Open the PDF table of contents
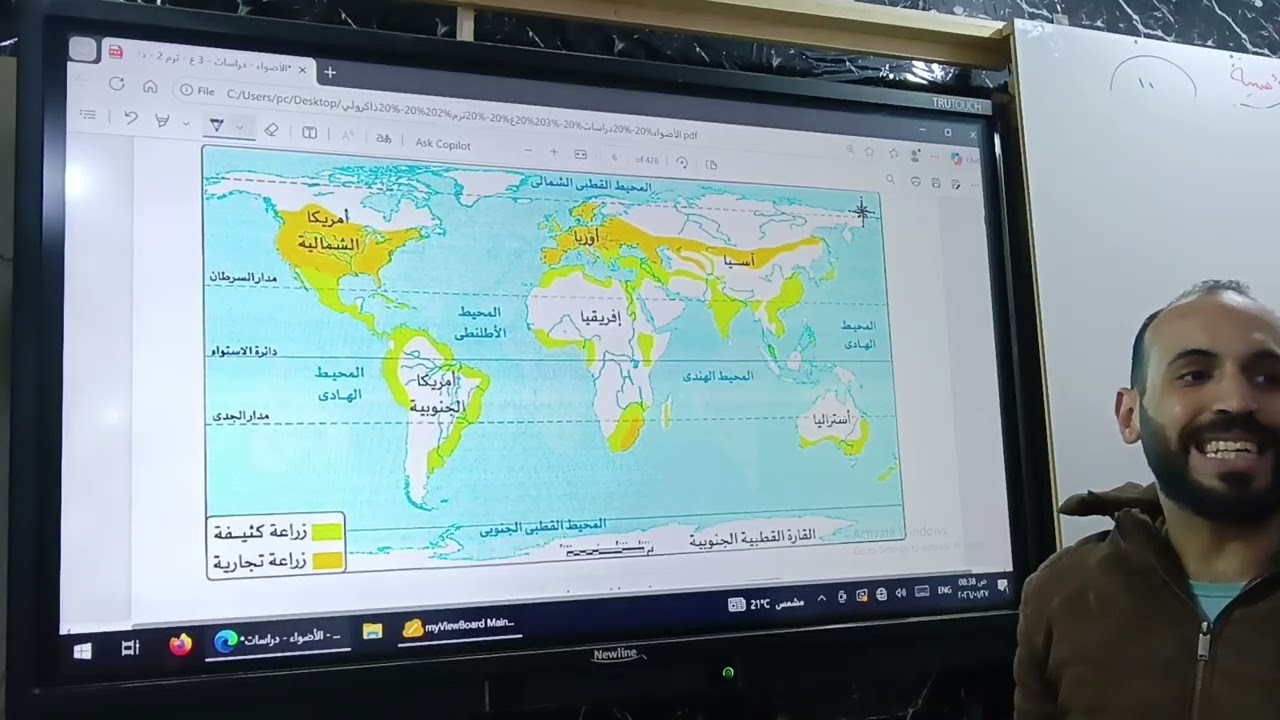Viewport: 1280px width, 720px height. tap(88, 116)
